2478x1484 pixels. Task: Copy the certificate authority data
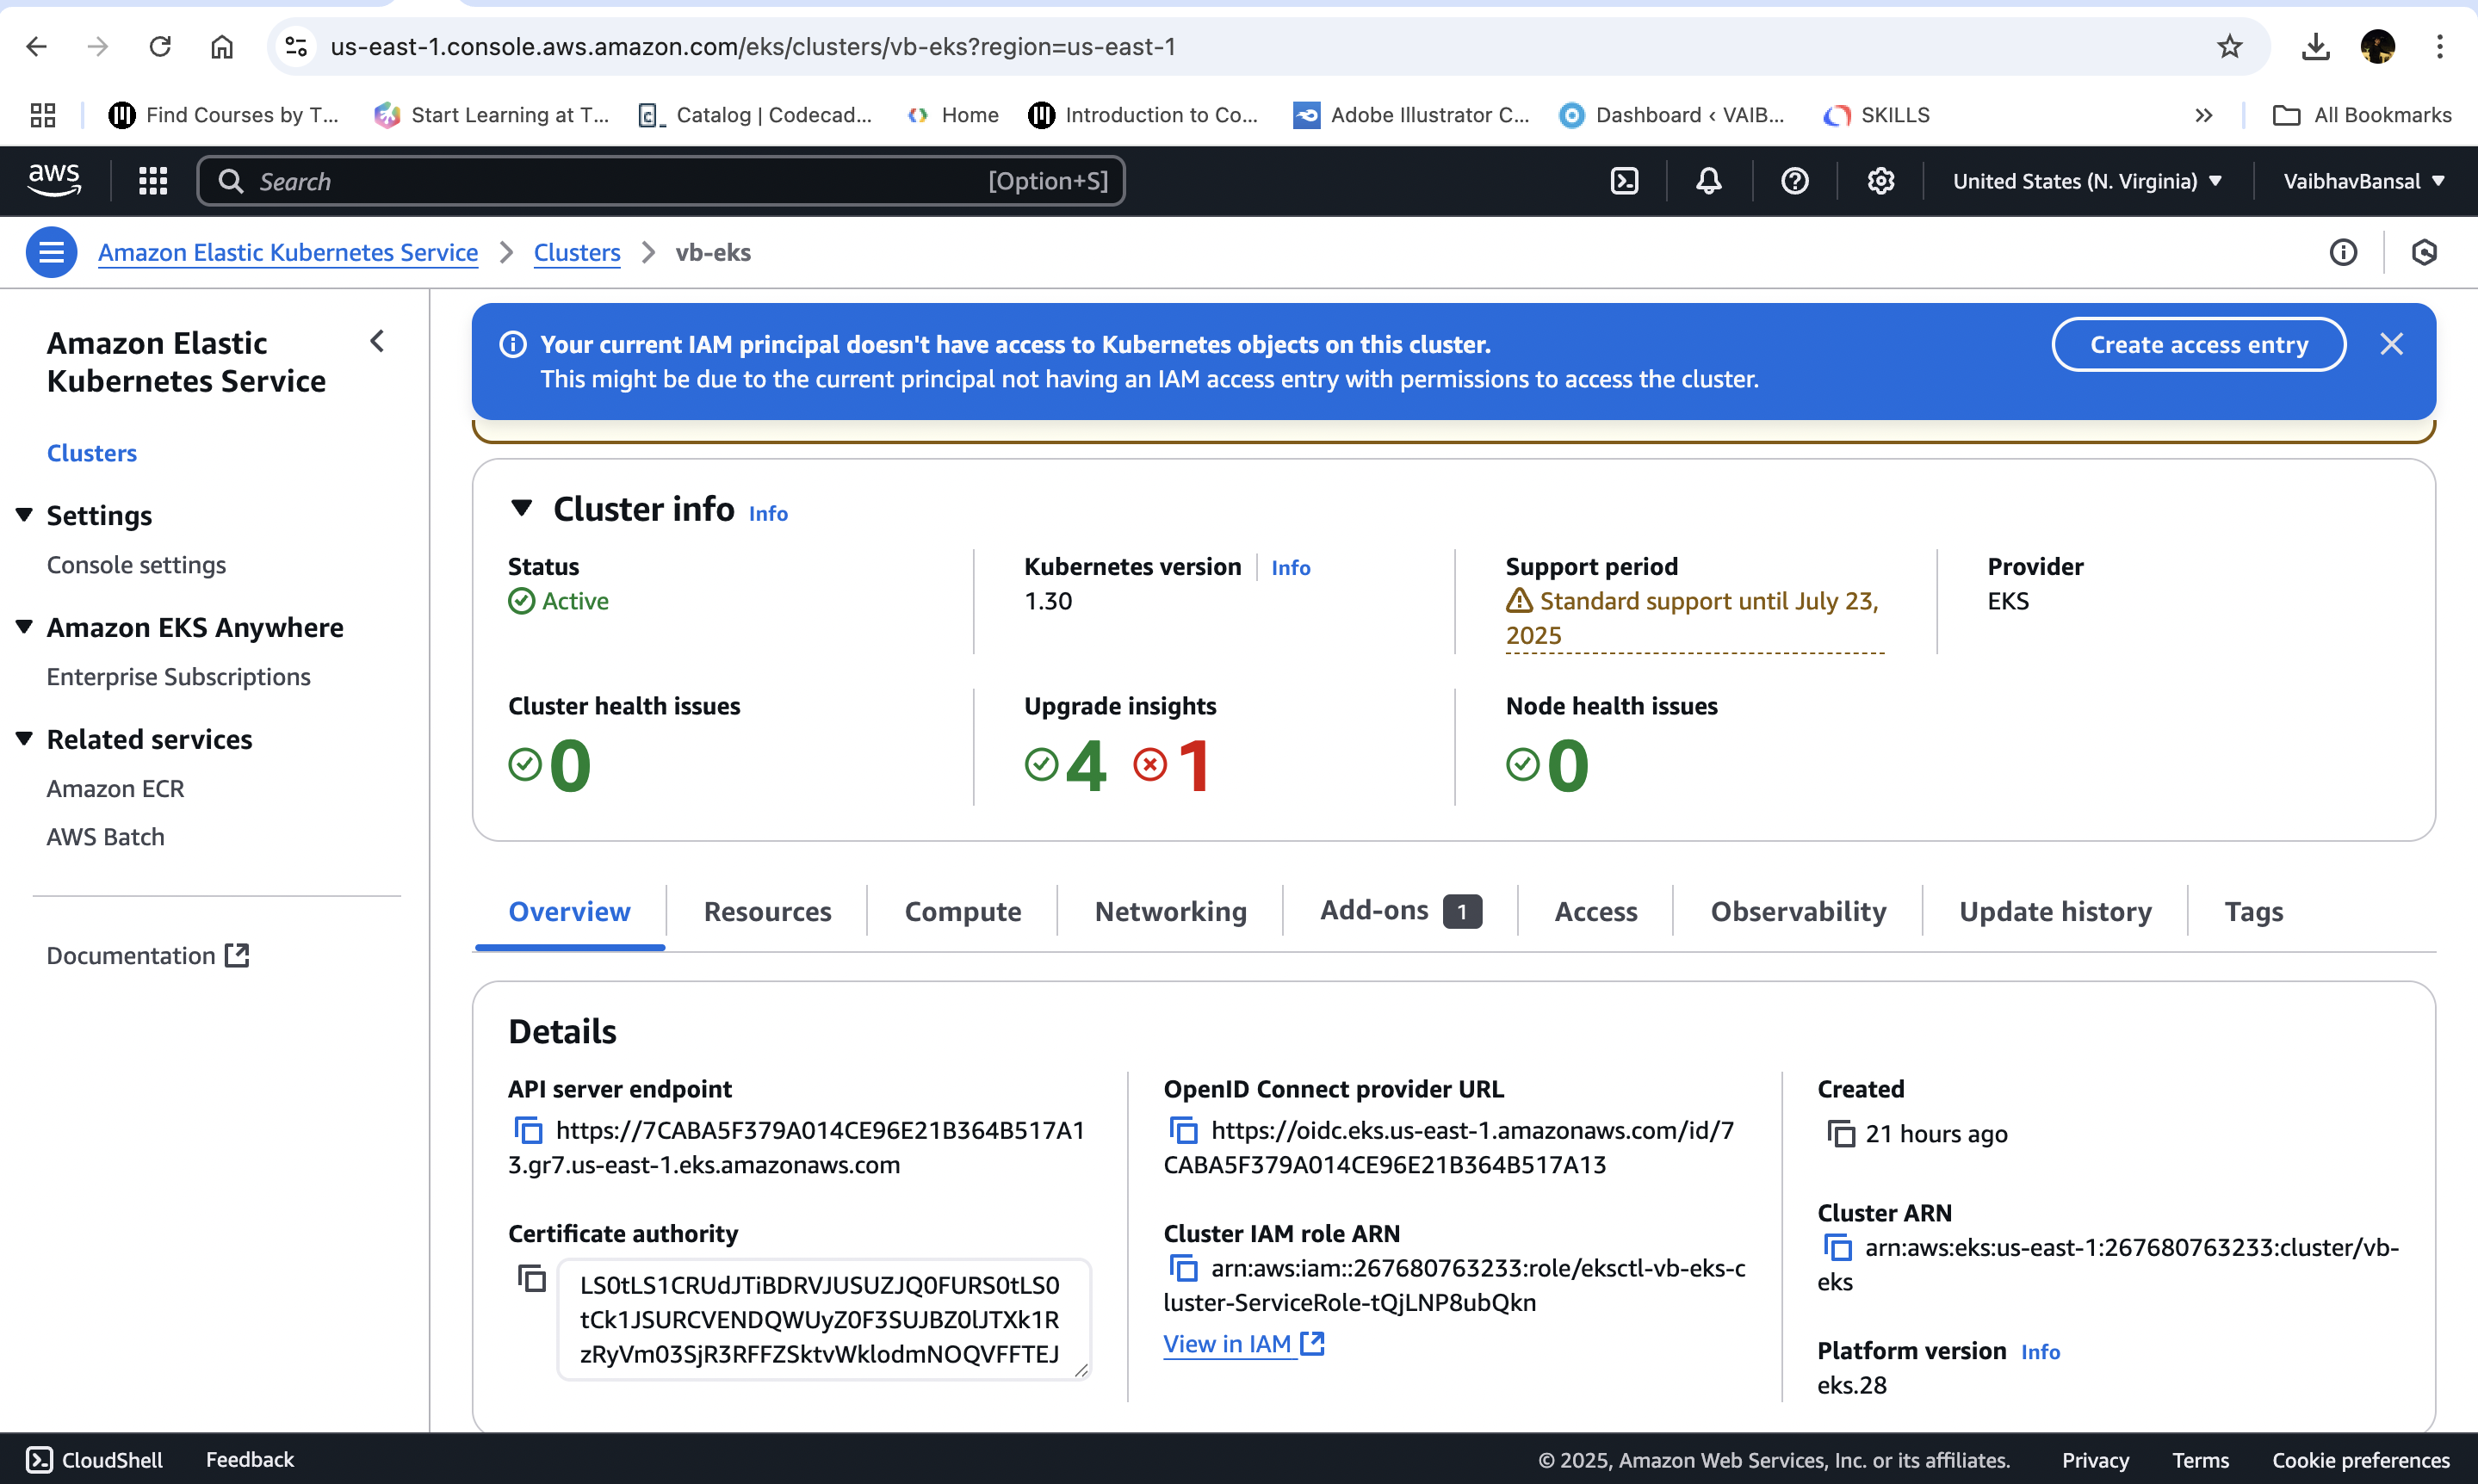(531, 1278)
